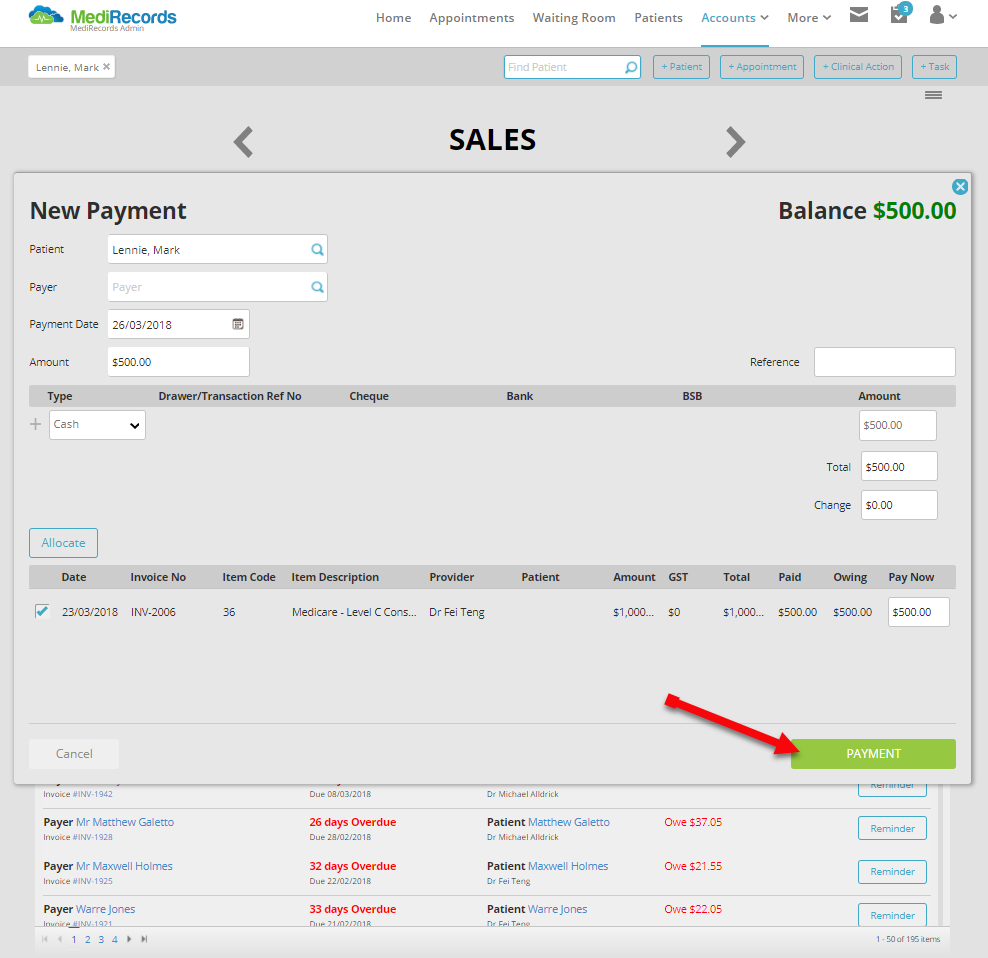Open invoice #INV-1925 link

pos(93,881)
